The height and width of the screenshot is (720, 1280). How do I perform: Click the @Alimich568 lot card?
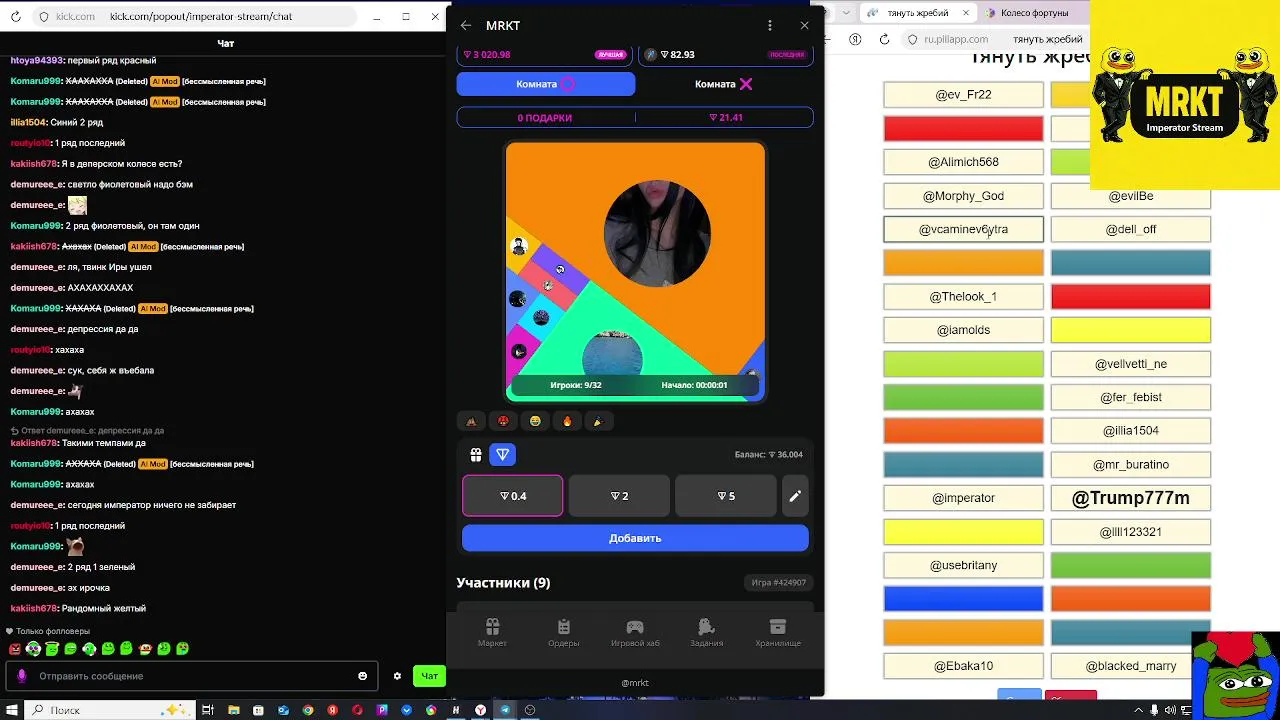click(x=963, y=162)
